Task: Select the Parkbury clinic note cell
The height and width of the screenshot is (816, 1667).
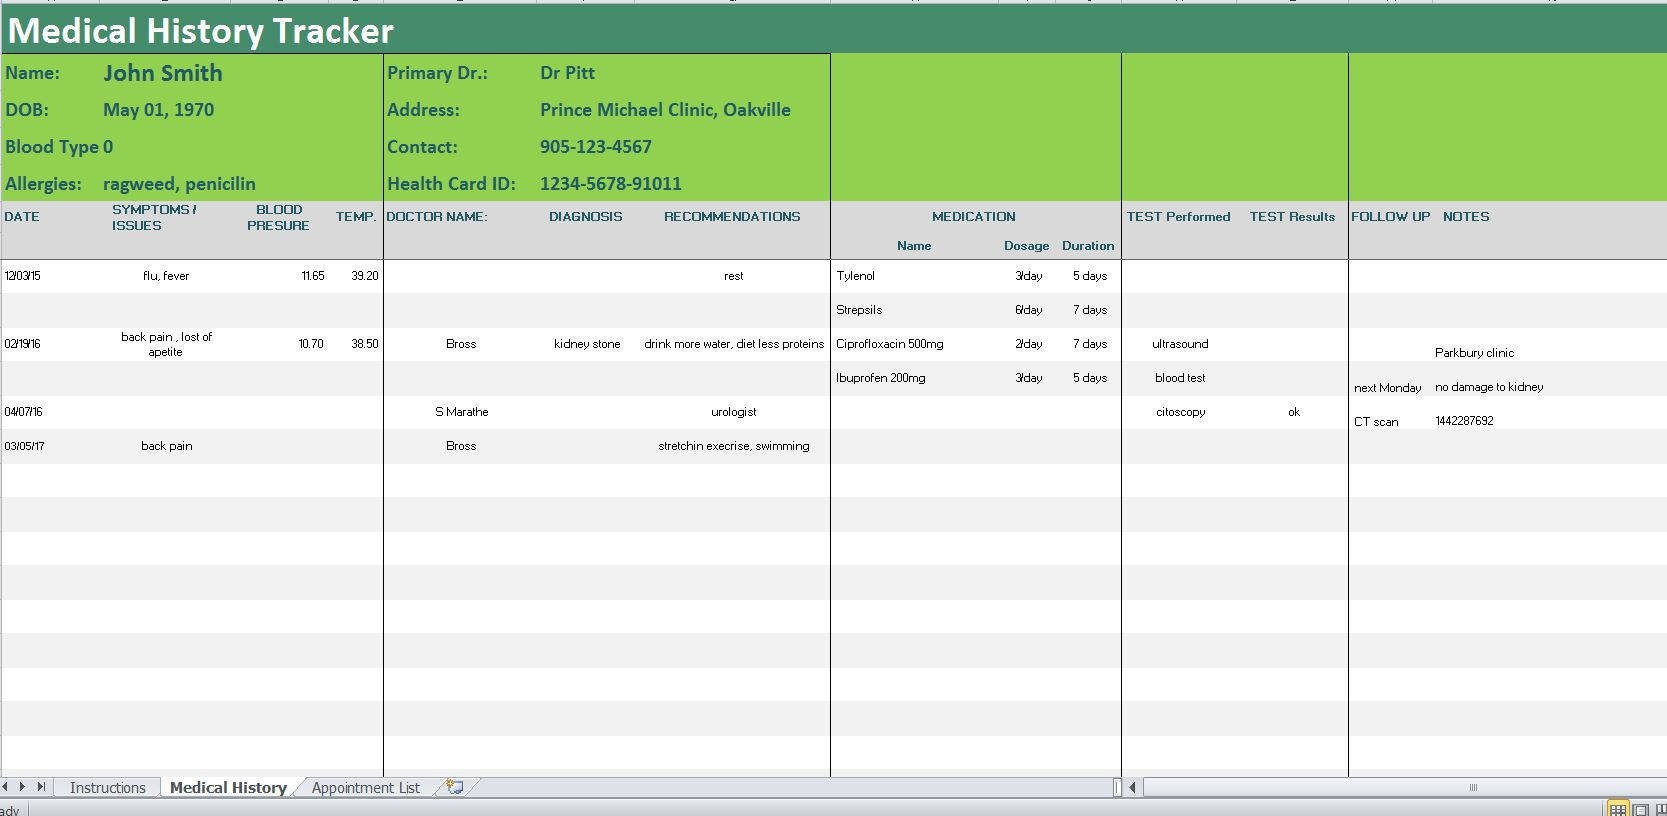Action: 1474,353
